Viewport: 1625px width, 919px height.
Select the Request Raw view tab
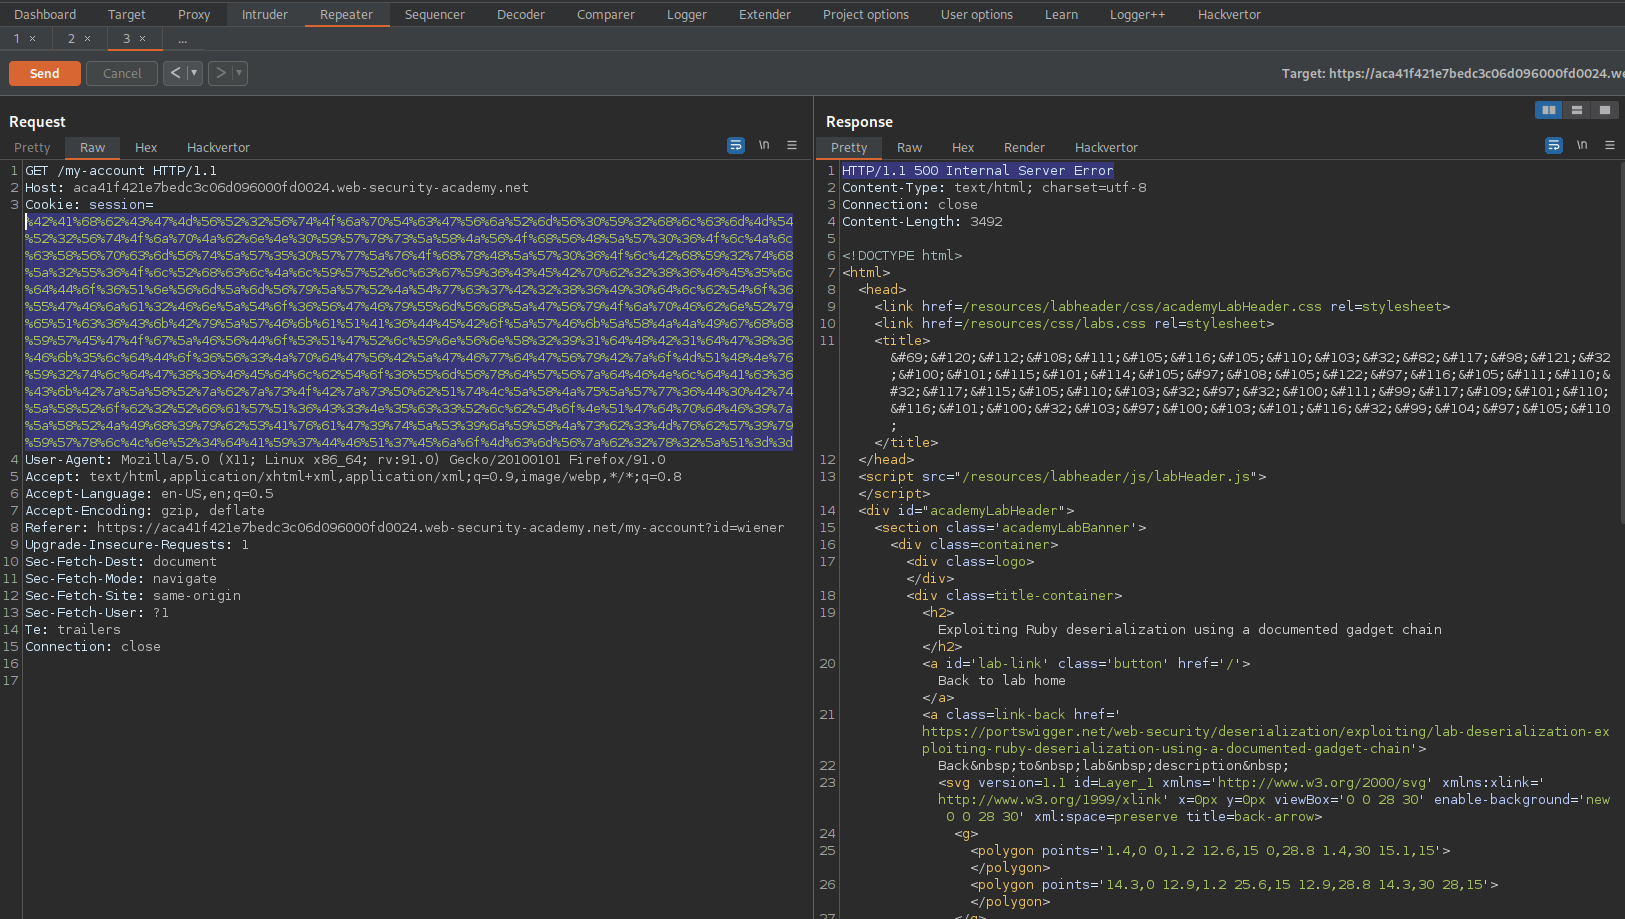click(93, 147)
